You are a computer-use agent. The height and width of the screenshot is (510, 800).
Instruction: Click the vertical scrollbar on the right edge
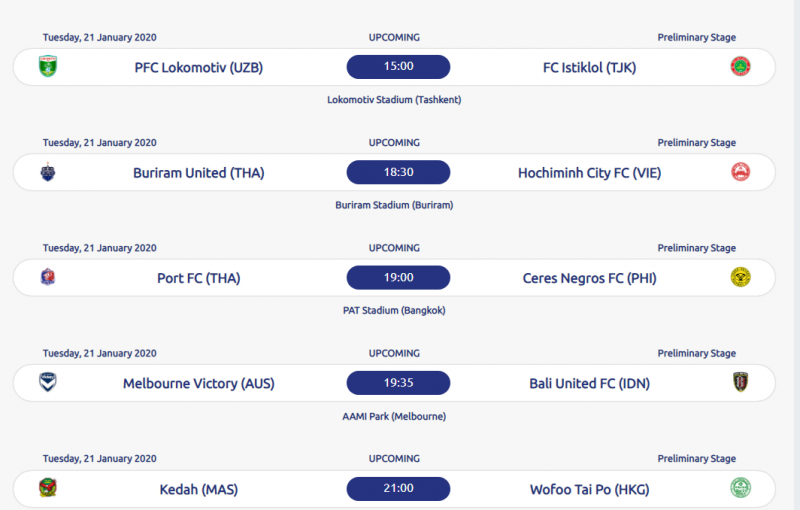click(x=797, y=255)
